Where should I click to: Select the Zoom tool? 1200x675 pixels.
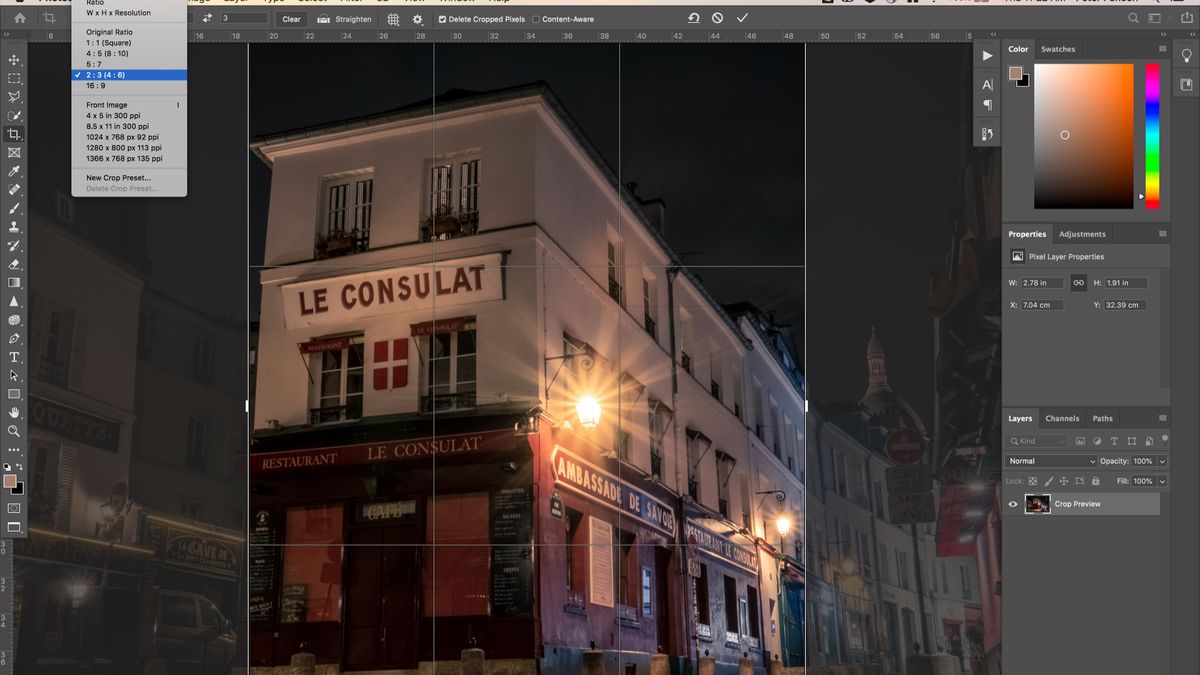click(x=14, y=432)
